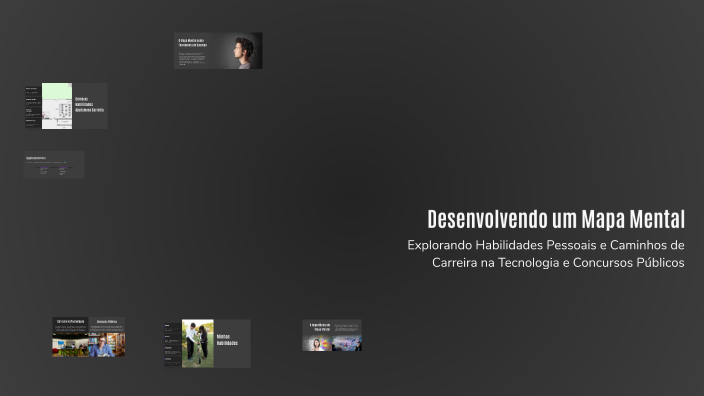Viewport: 704px width, 396px height.
Task: Select the 'Desenvolvendo um Mapa Mental' title
Action: [556, 219]
